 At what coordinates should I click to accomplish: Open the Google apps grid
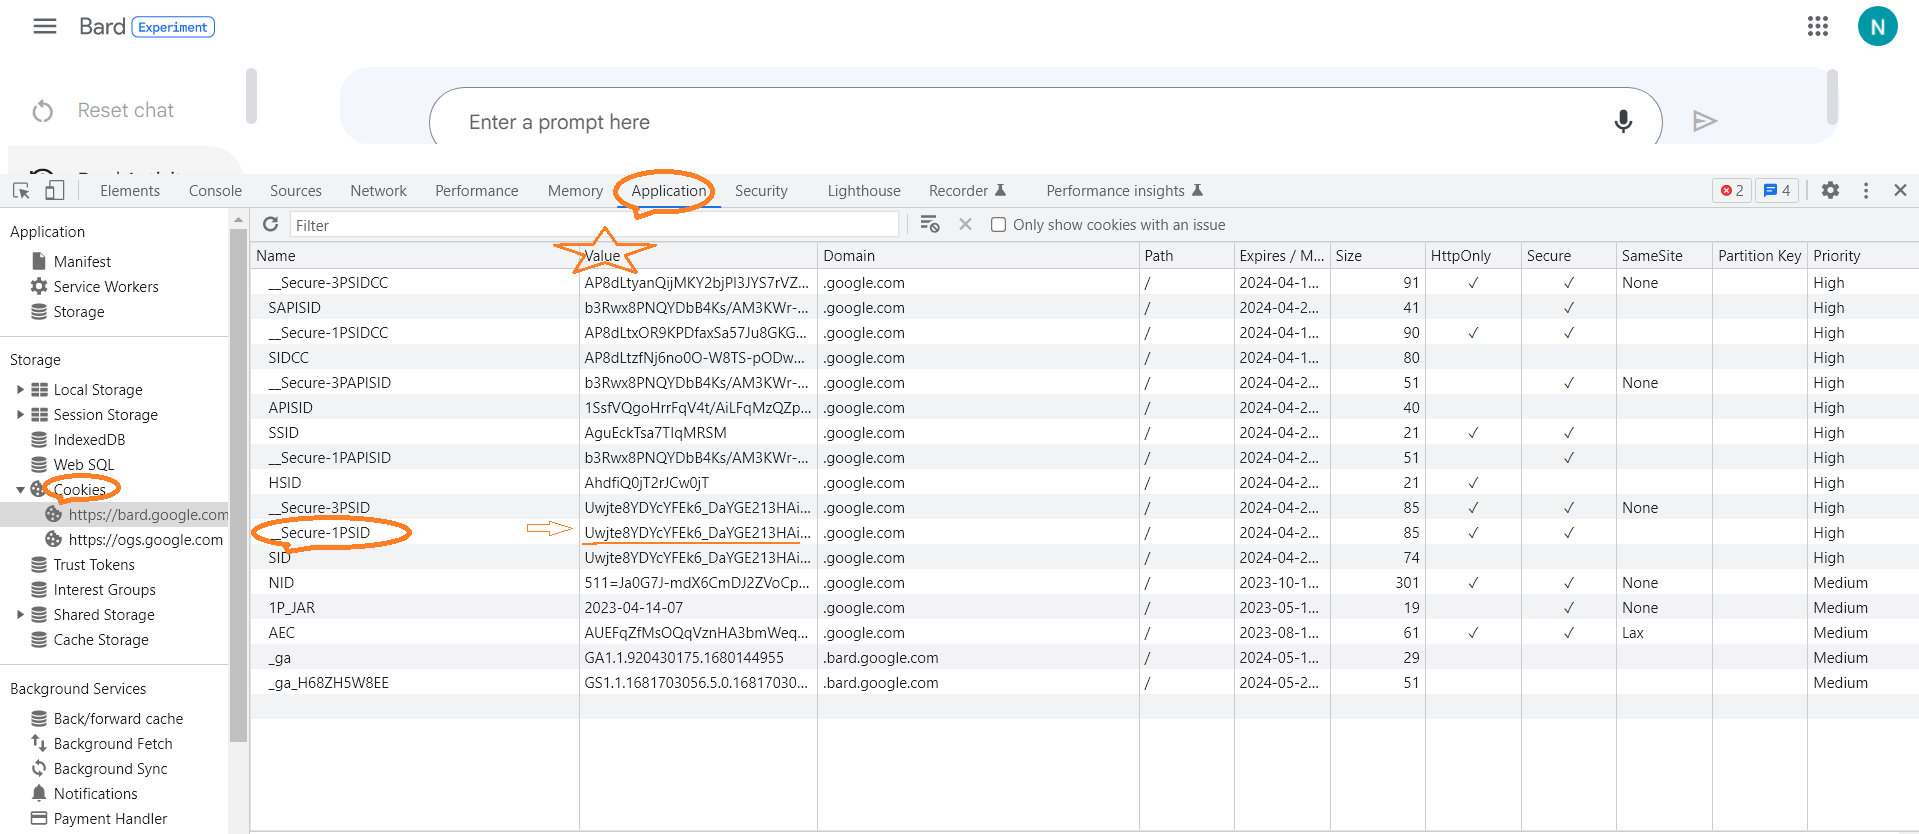[1817, 26]
